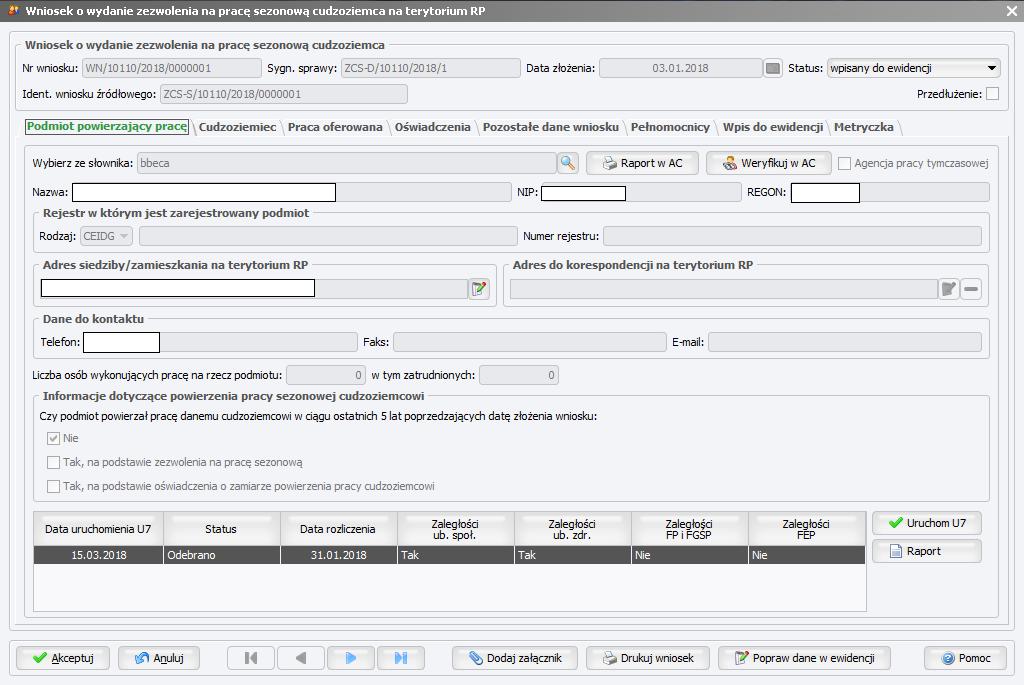Click Liczba osób wykonujących pracę field
The image size is (1024, 685).
coord(326,375)
